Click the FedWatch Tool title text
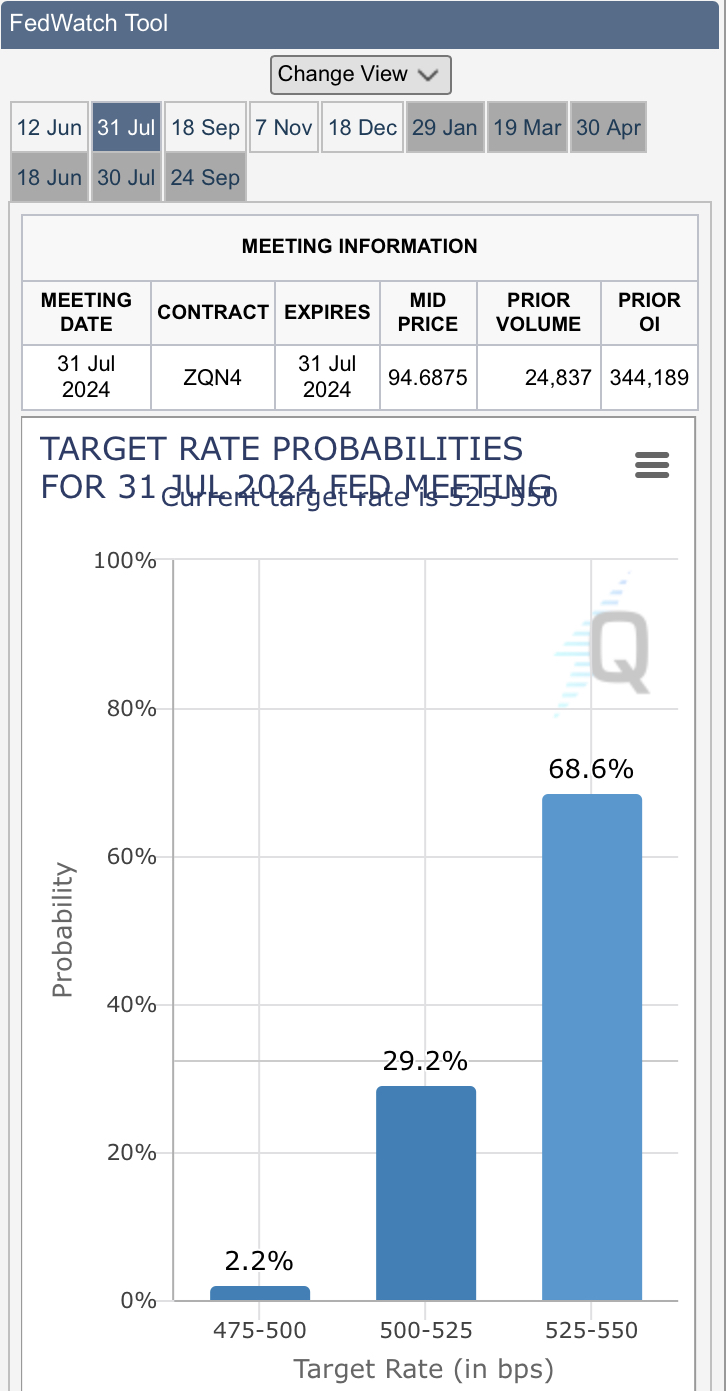 coord(89,23)
